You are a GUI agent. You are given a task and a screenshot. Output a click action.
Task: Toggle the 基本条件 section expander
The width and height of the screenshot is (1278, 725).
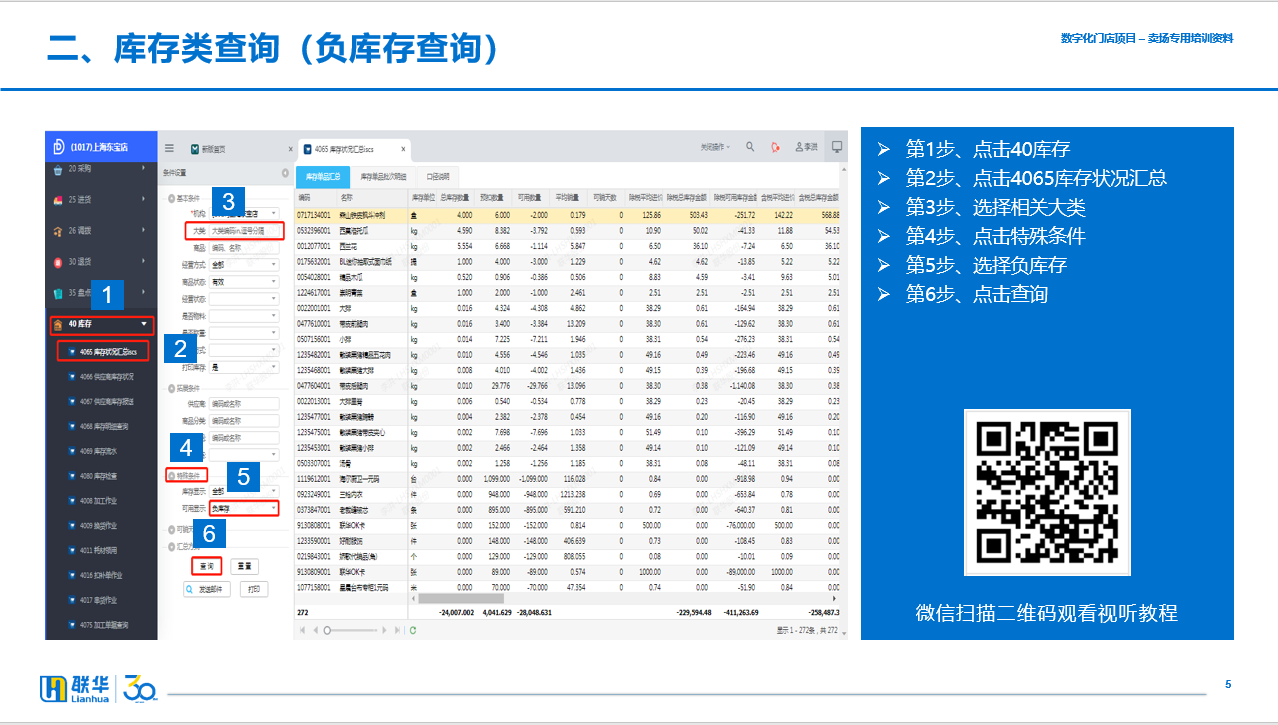tap(172, 198)
